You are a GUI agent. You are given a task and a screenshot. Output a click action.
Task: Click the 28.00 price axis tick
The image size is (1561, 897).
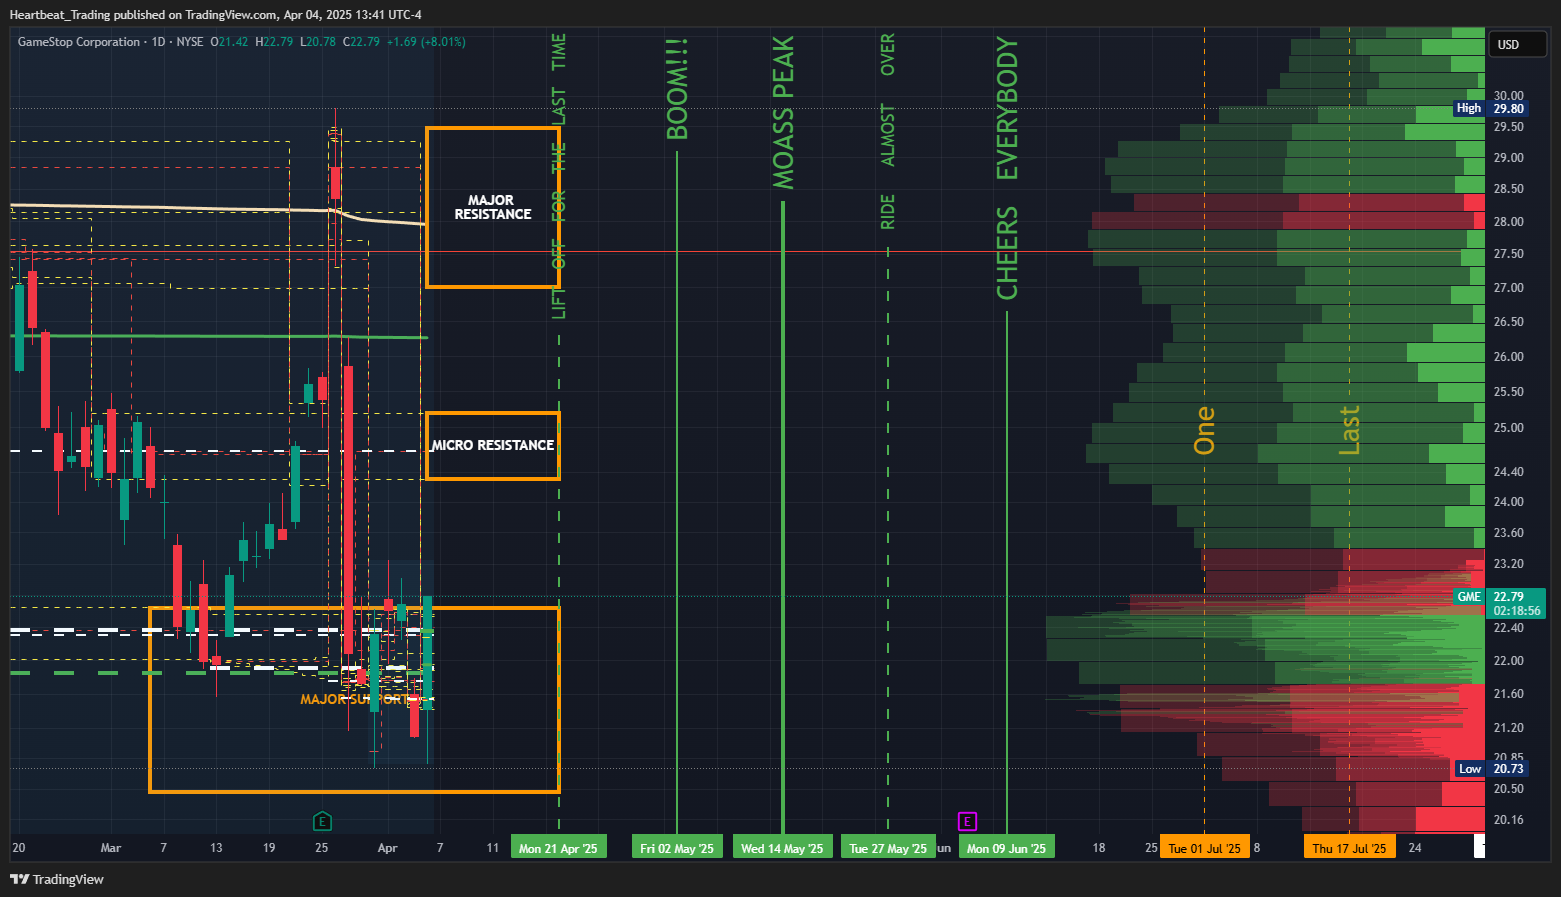[1508, 222]
